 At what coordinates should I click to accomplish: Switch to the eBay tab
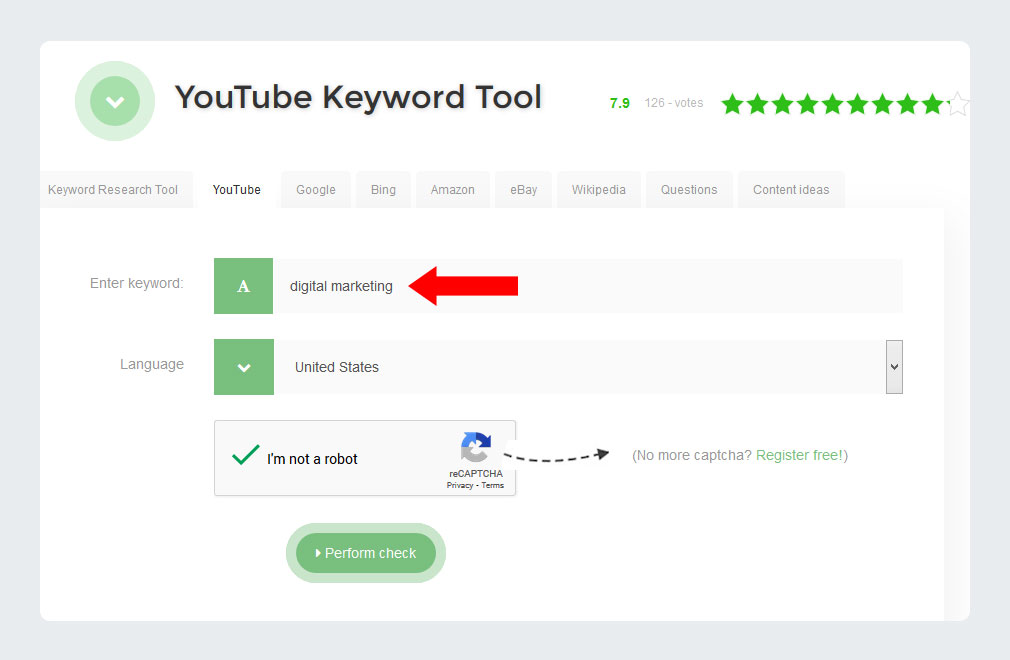point(524,190)
